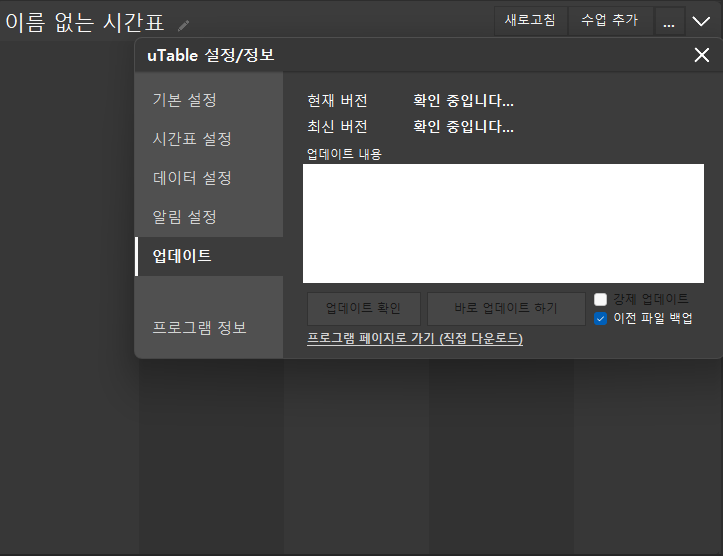Select the 업데이트 tab
This screenshot has height=556, width=723.
point(209,256)
